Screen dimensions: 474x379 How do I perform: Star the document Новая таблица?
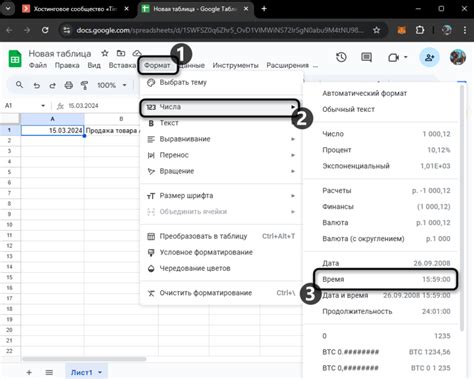coord(105,53)
